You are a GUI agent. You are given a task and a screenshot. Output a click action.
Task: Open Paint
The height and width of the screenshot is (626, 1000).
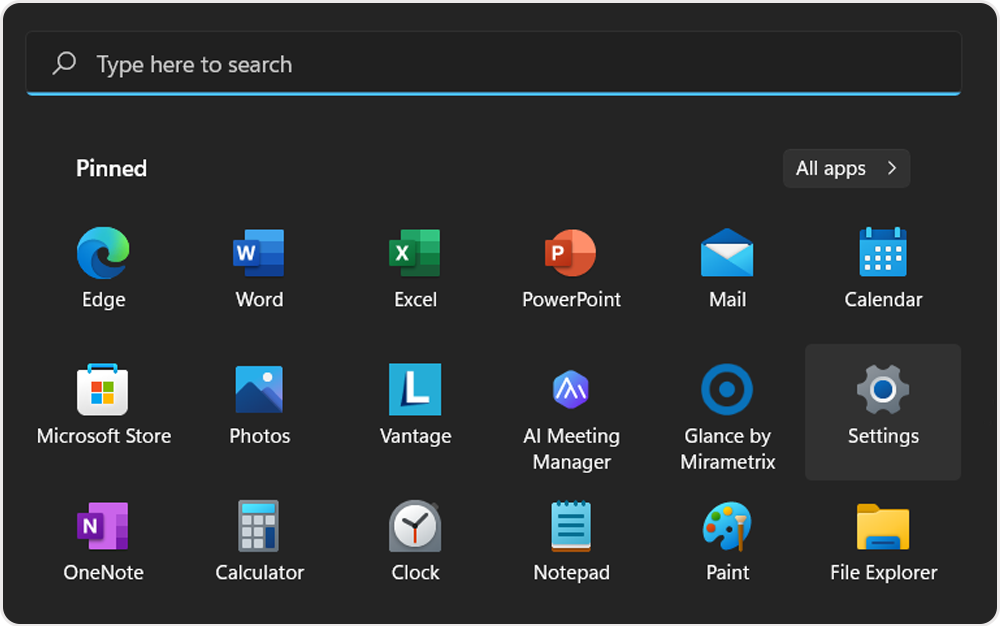point(727,540)
